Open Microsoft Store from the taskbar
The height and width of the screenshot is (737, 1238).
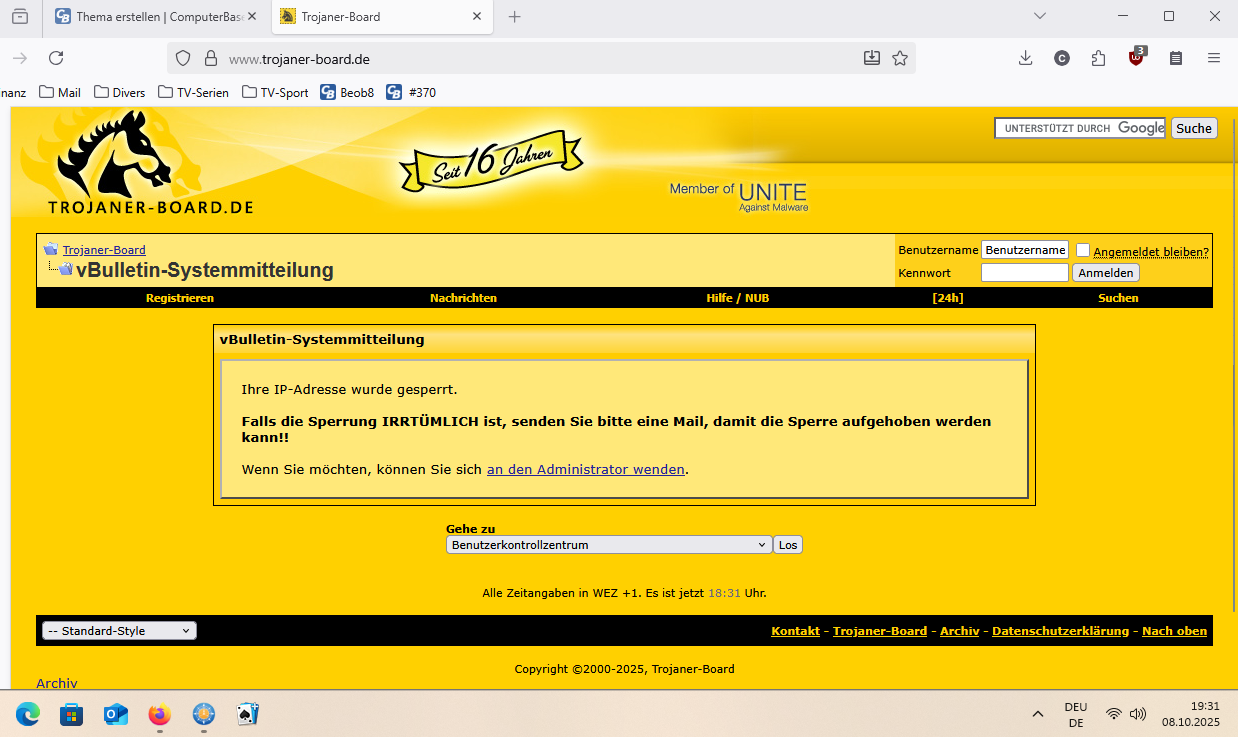coord(72,714)
